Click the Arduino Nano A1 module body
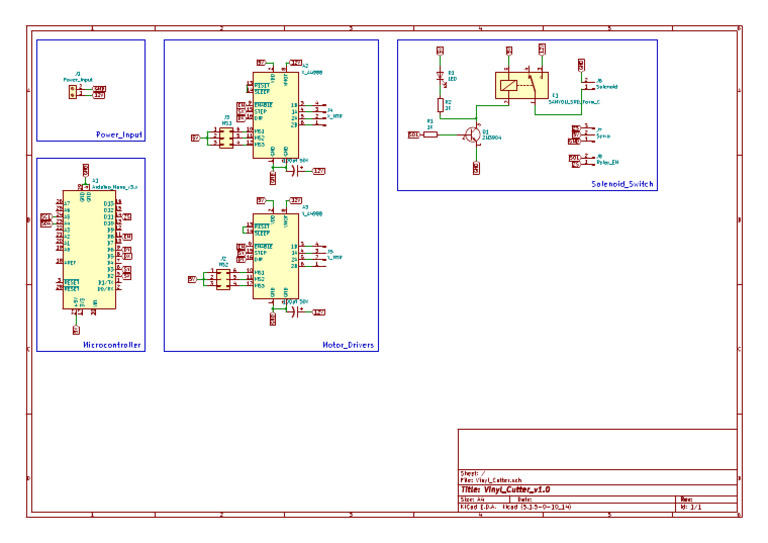768x543 pixels. pos(89,250)
